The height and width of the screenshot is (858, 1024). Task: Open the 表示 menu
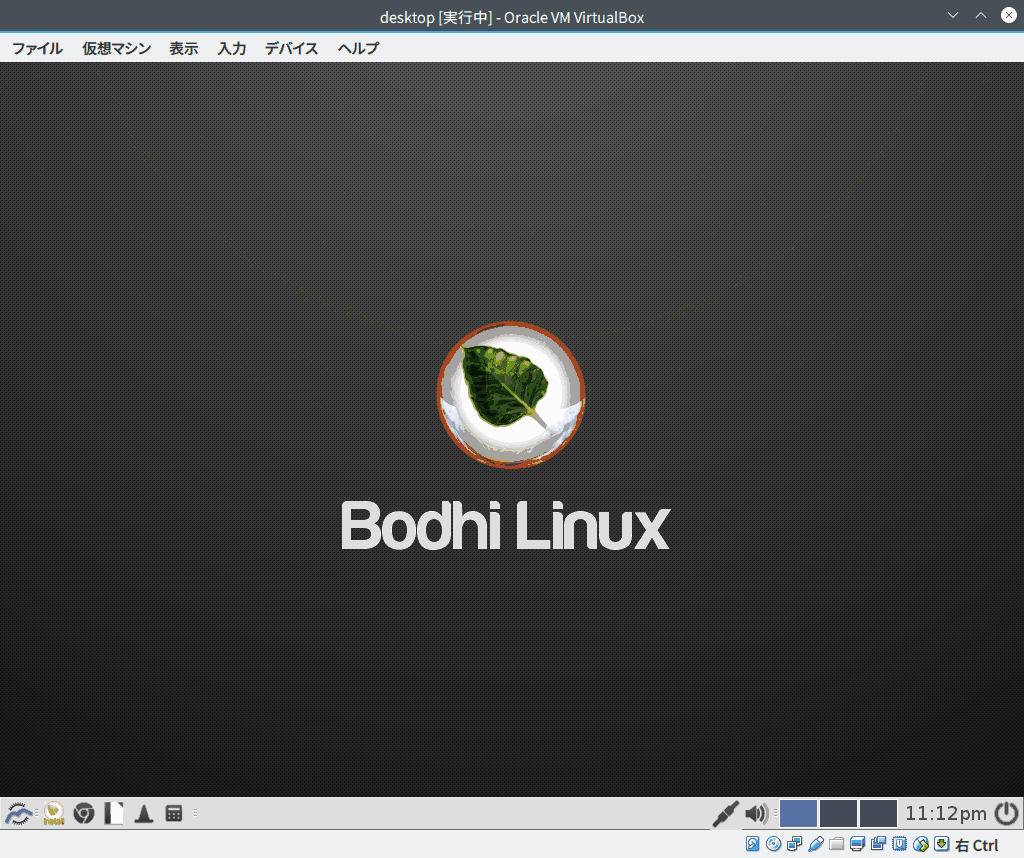[184, 48]
